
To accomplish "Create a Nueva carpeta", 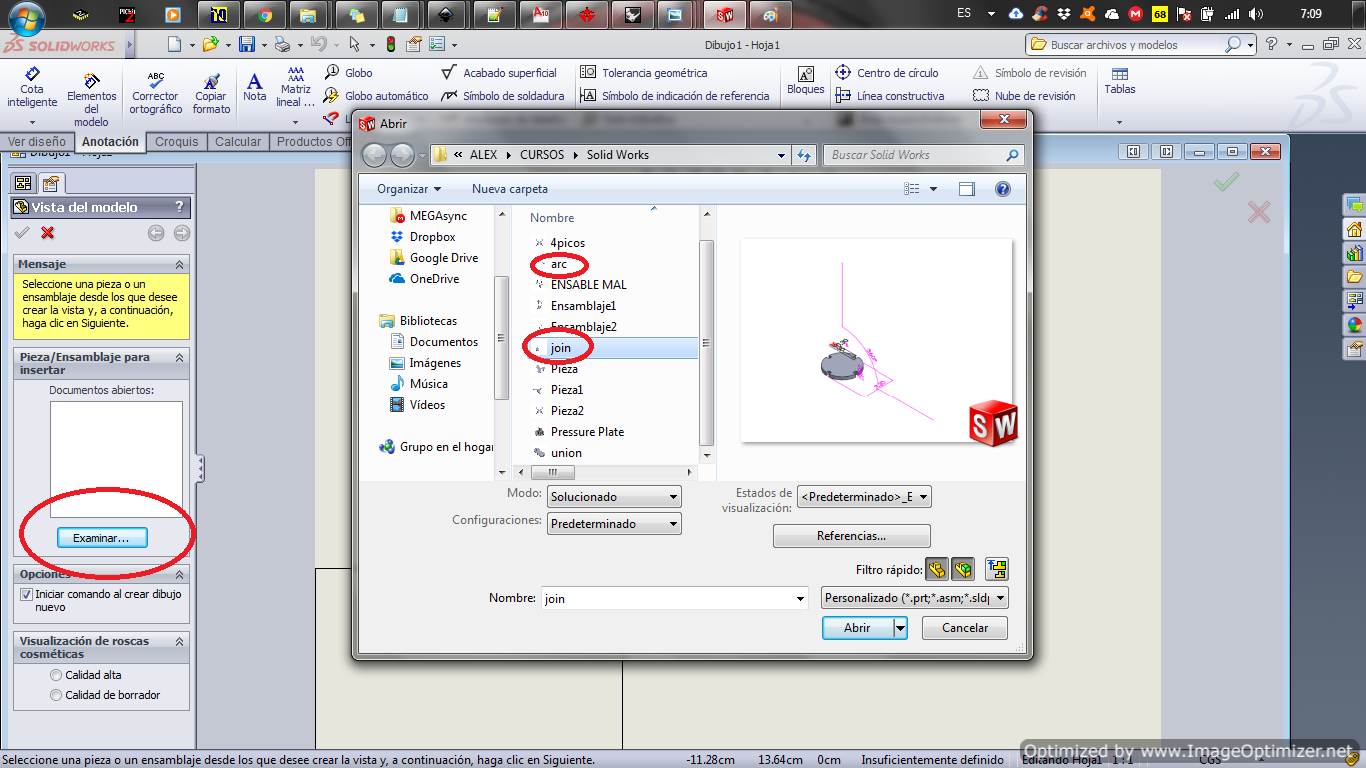I will [x=509, y=189].
